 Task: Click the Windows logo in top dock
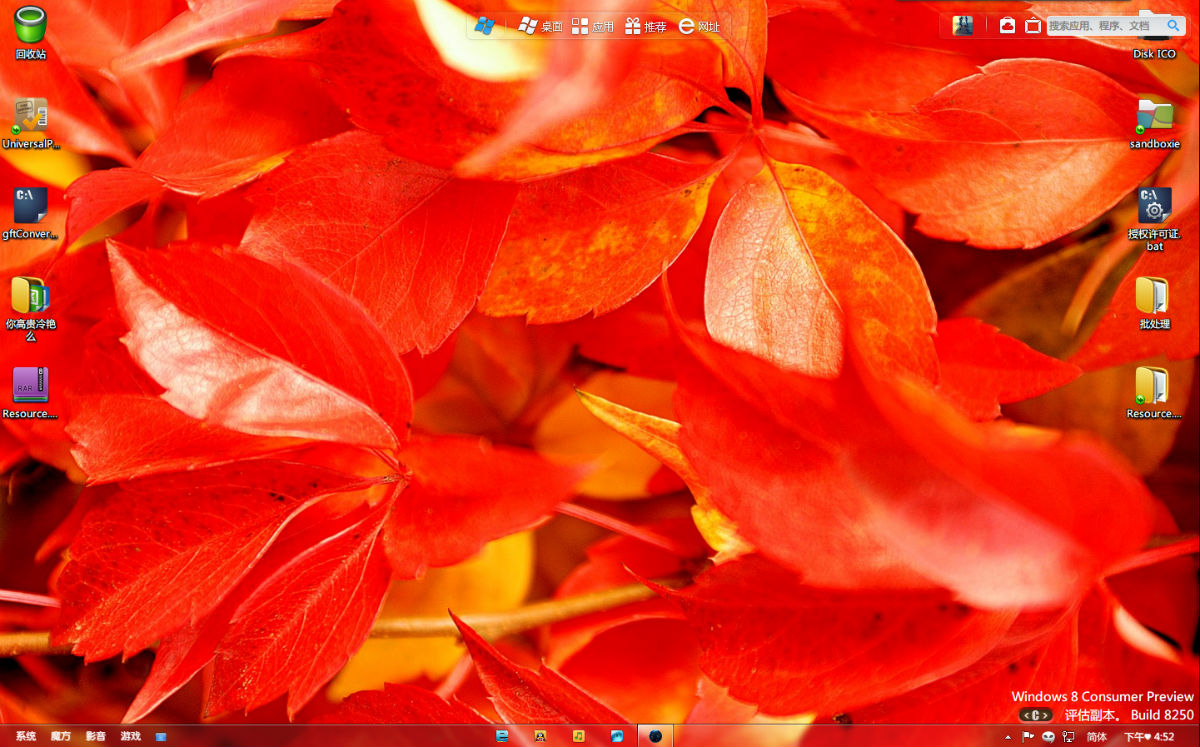pyautogui.click(x=485, y=26)
